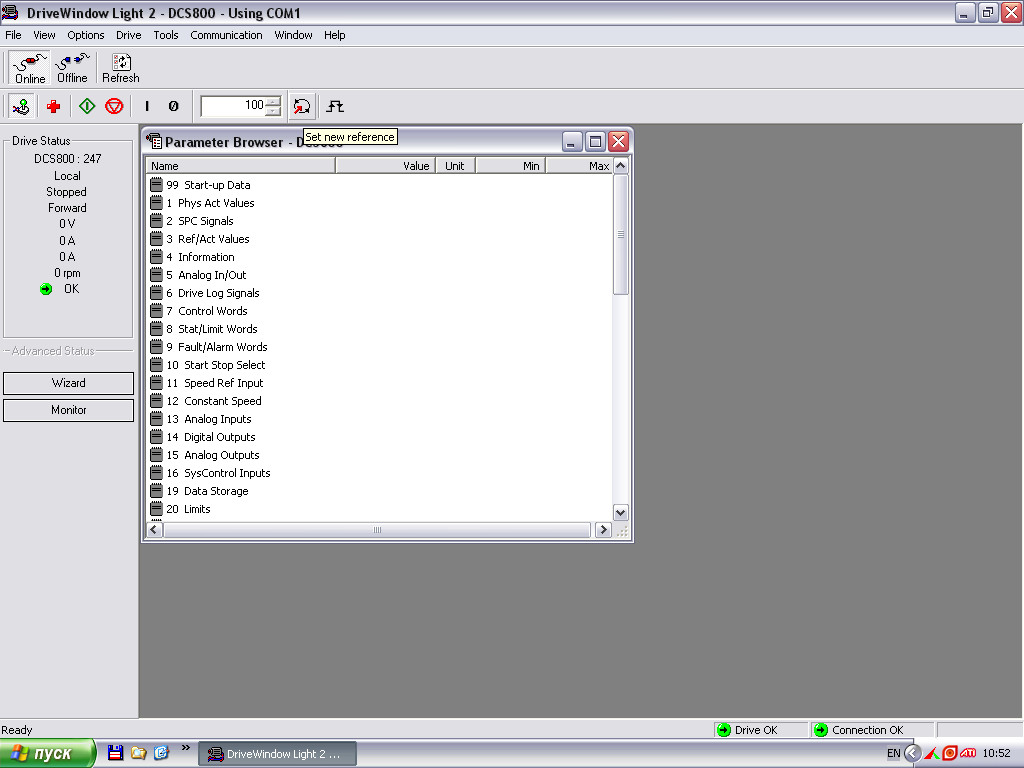Expand group 7 Control Words
Image resolution: width=1024 pixels, height=768 pixels.
tap(199, 311)
